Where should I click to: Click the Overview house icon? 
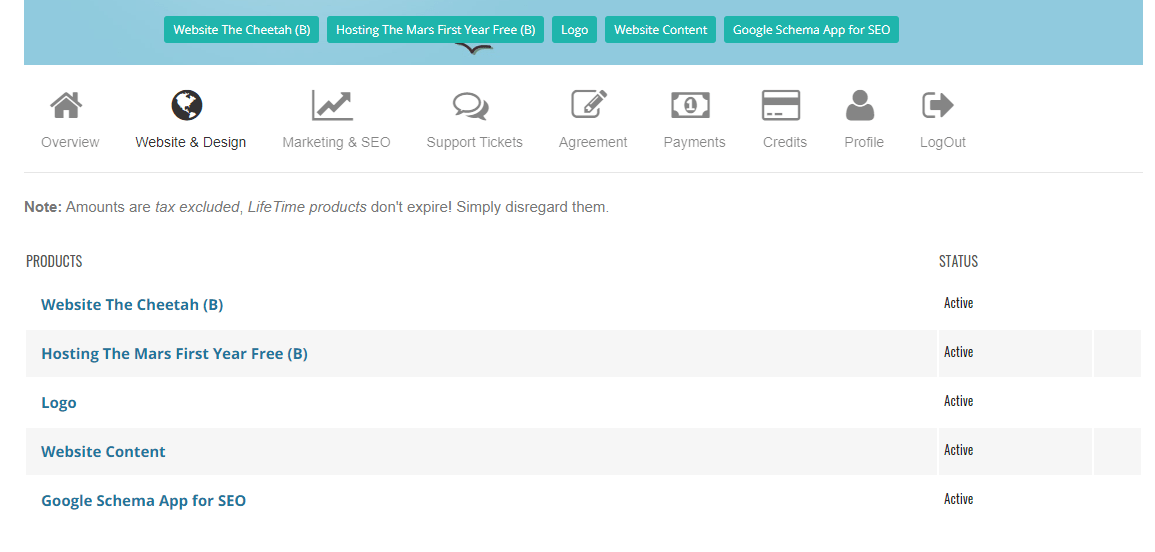67,105
